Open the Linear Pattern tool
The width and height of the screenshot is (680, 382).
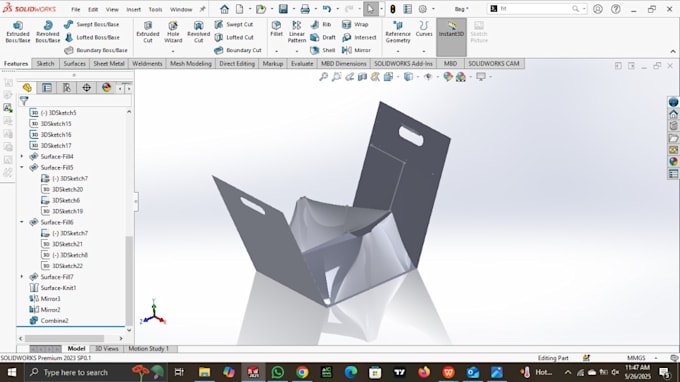297,32
